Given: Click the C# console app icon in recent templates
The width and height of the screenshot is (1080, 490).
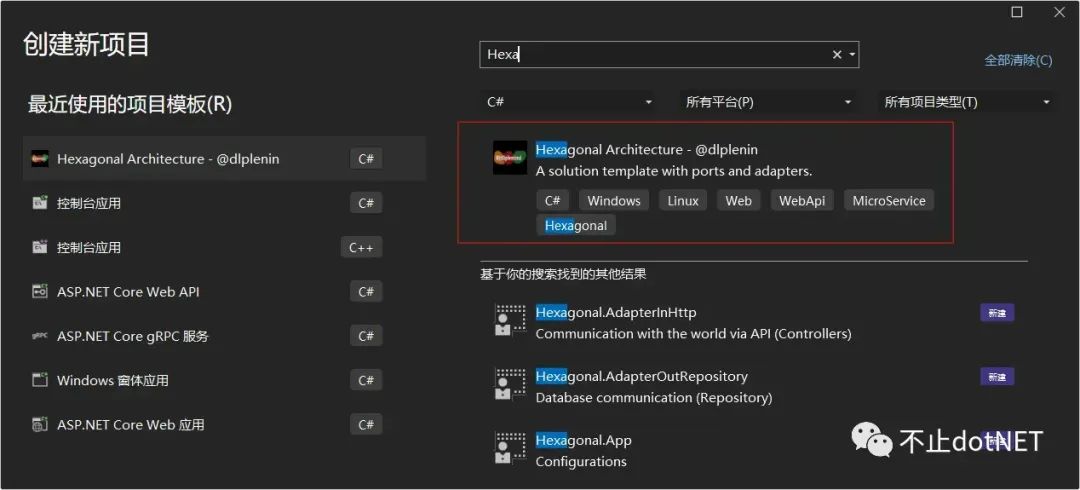Looking at the screenshot, I should 40,203.
